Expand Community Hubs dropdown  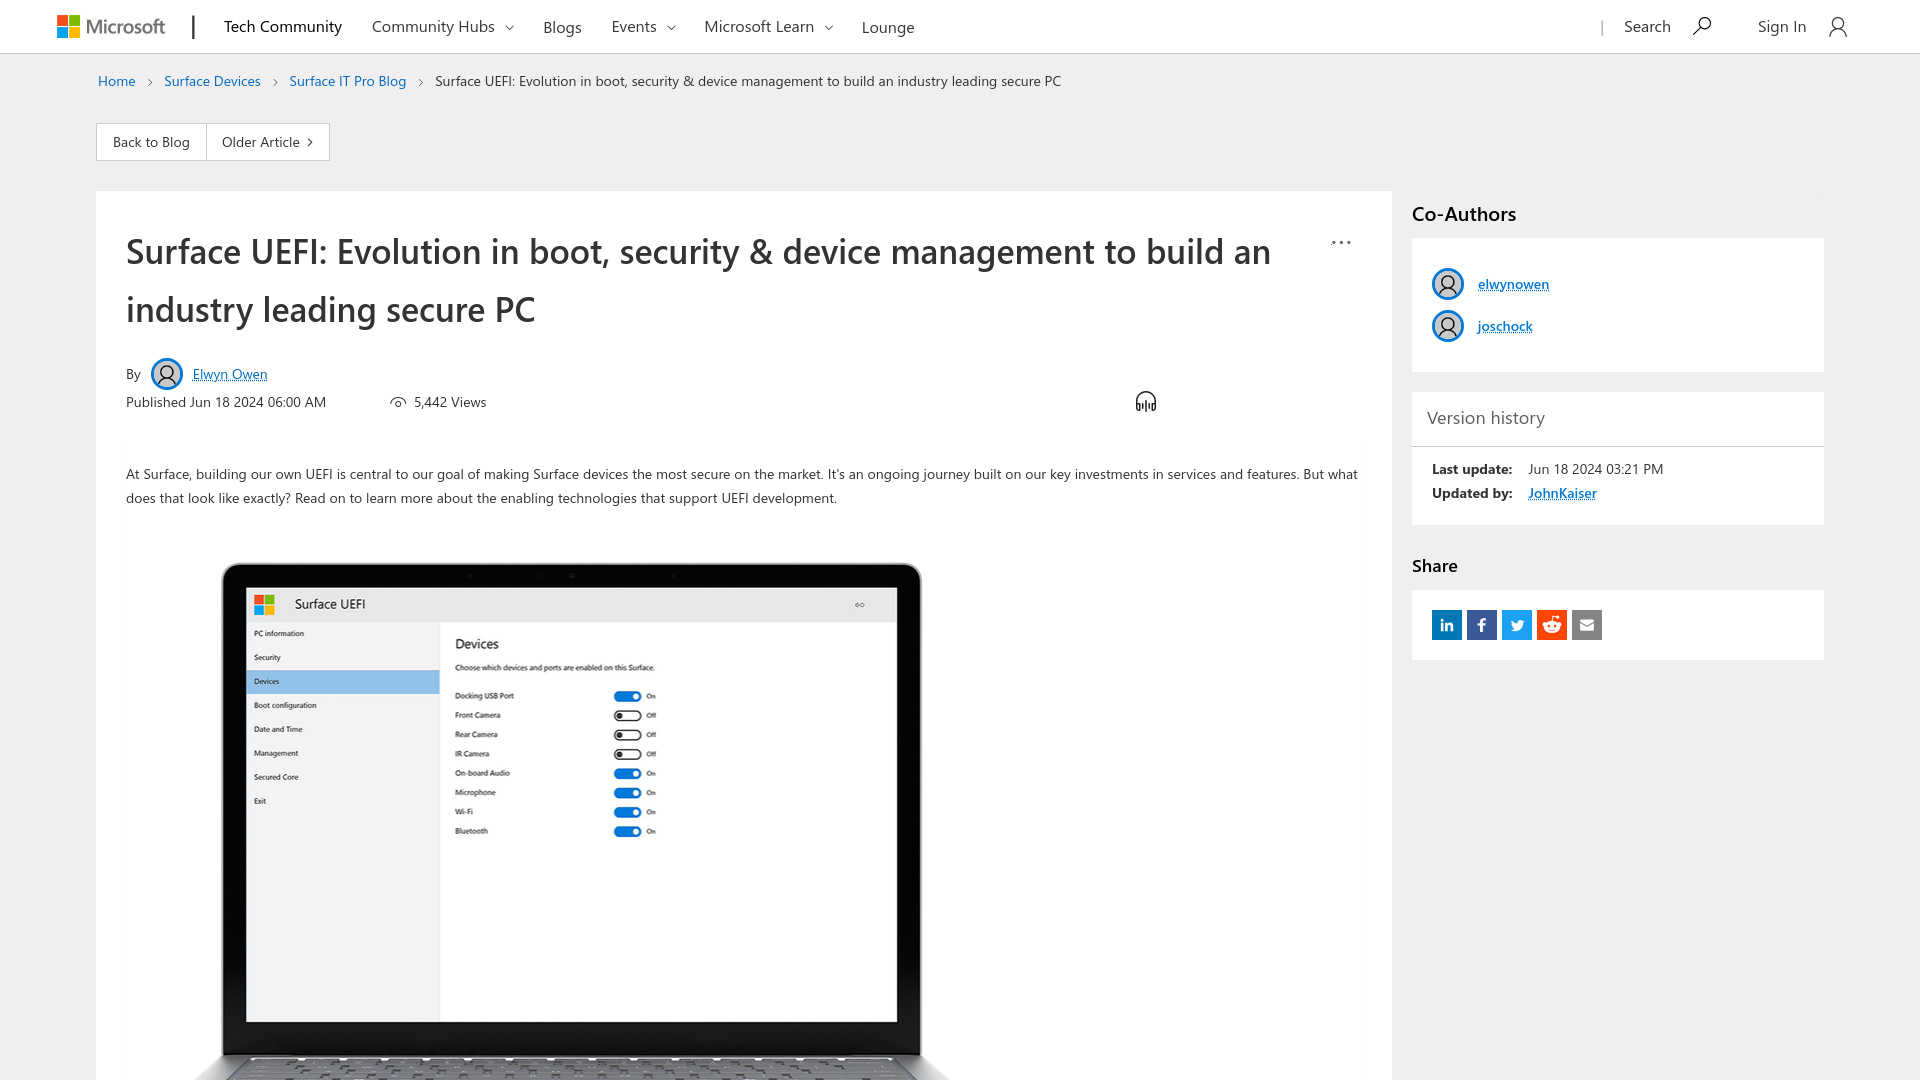tap(443, 27)
